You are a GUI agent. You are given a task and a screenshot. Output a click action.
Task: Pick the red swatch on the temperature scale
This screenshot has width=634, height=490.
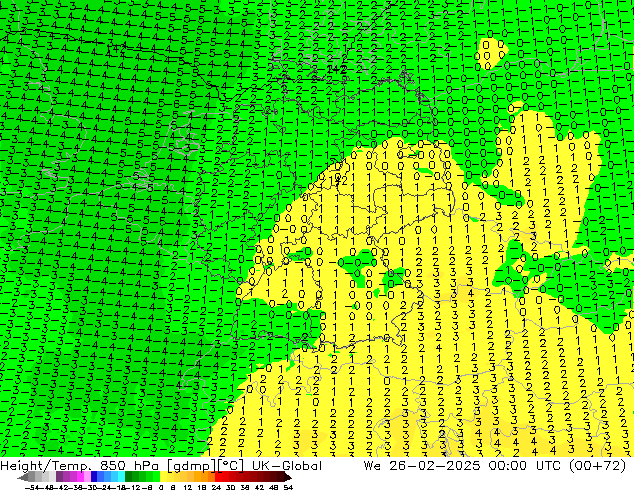(238, 478)
